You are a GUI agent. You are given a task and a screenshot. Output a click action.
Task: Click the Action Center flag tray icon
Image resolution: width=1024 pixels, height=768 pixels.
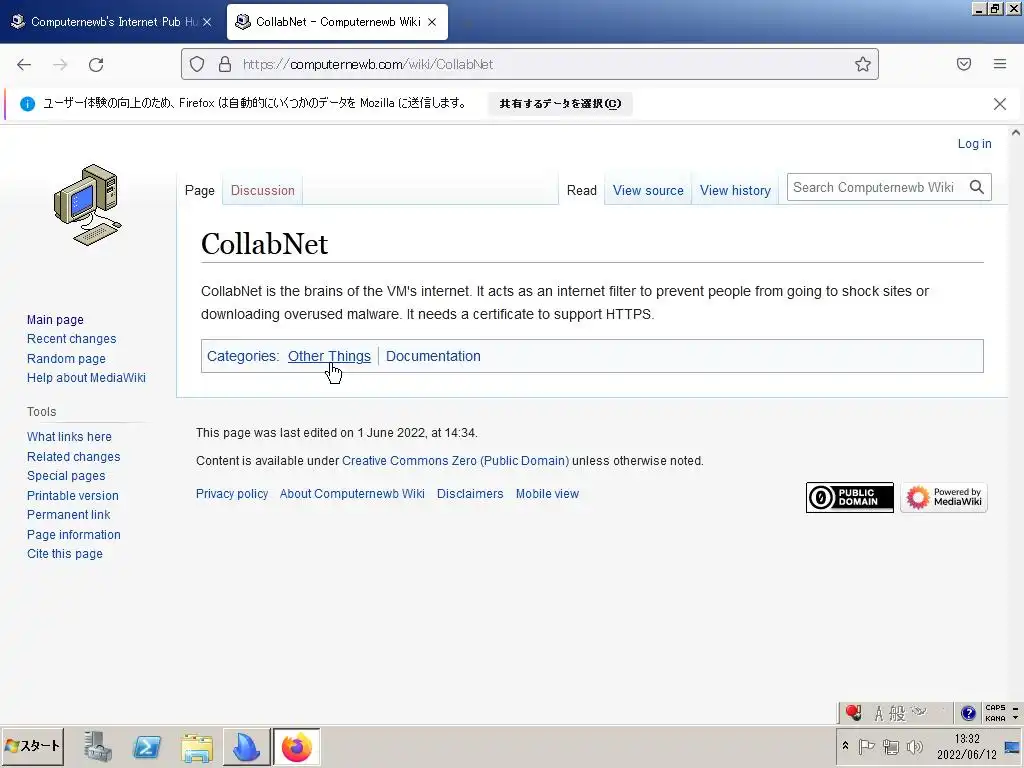(x=867, y=746)
